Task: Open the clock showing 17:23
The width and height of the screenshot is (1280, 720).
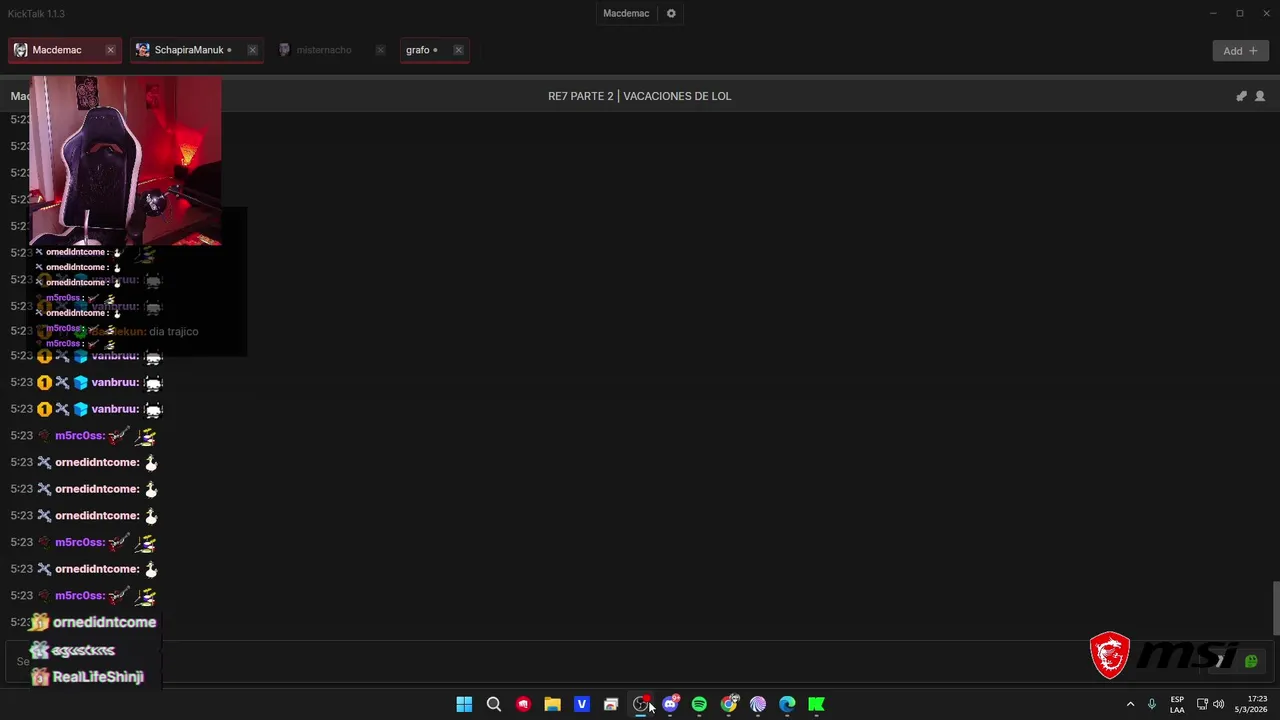Action: click(1250, 704)
